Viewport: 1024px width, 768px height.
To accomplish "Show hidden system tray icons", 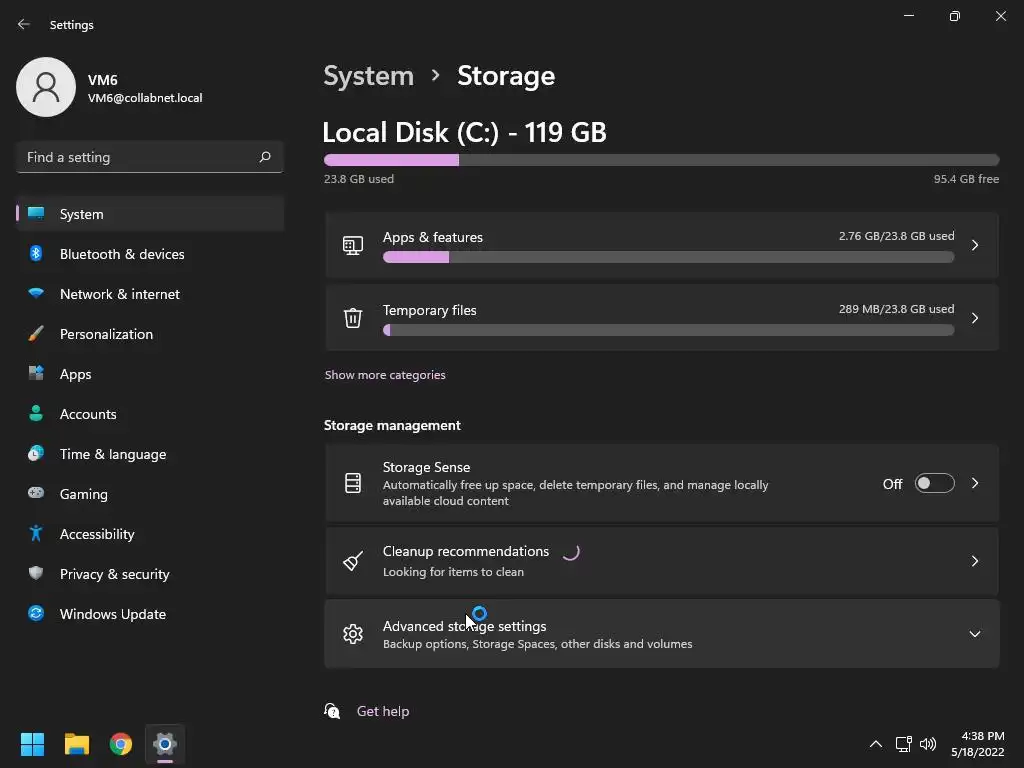I will coord(876,744).
